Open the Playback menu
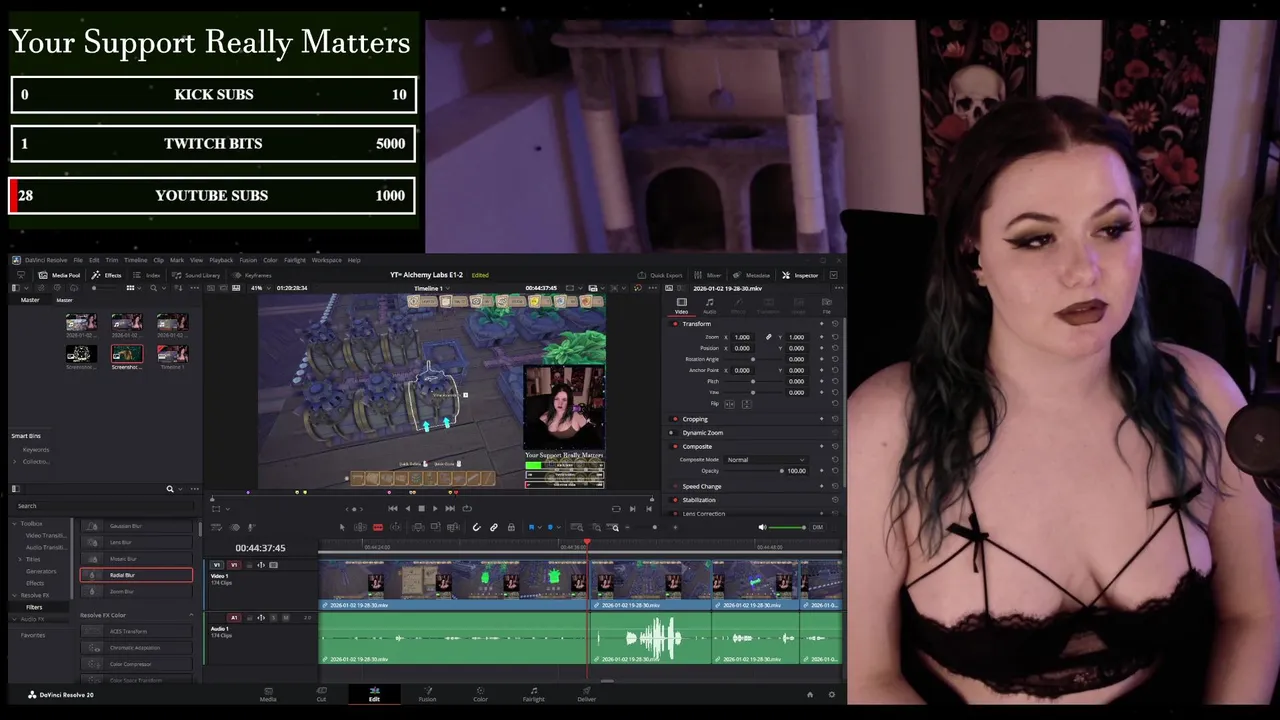Image resolution: width=1280 pixels, height=720 pixels. pos(221,260)
